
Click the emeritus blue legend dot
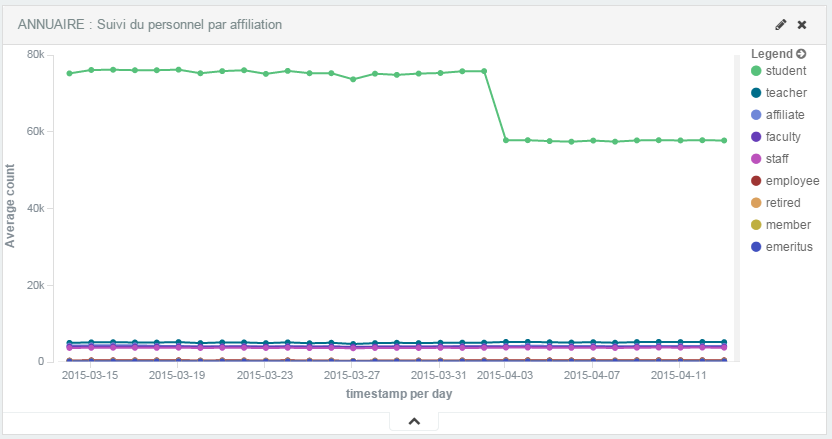tap(757, 247)
